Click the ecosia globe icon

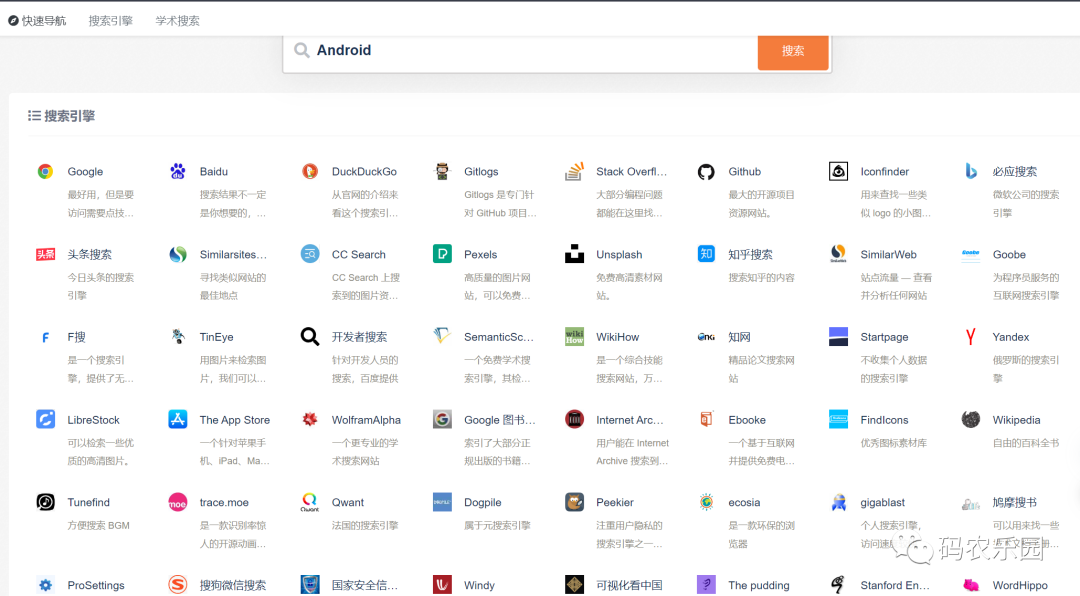[706, 502]
